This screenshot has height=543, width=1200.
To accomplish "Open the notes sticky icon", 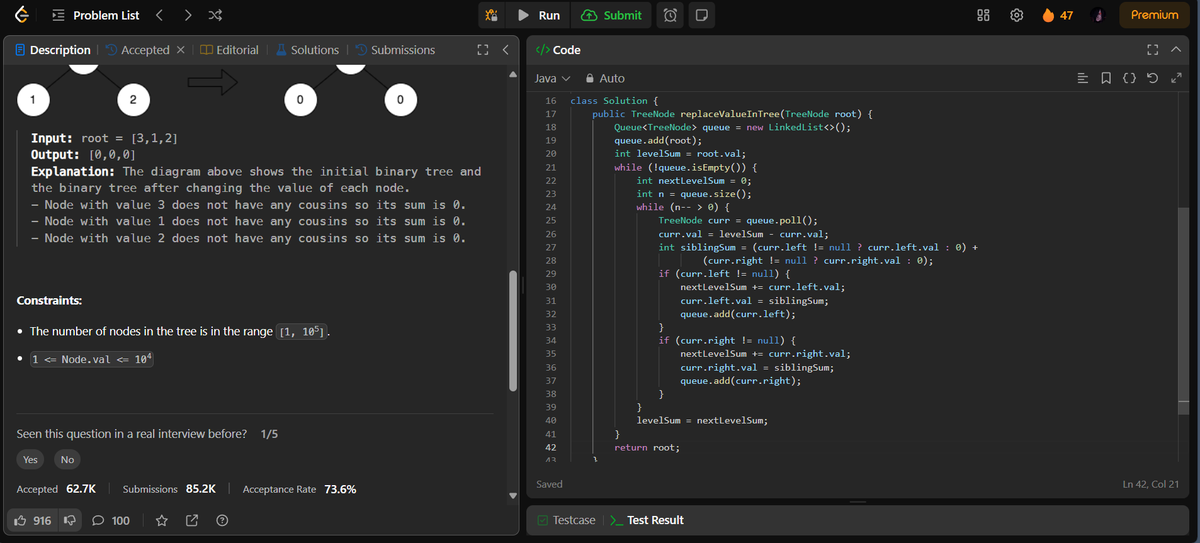I will [x=701, y=15].
